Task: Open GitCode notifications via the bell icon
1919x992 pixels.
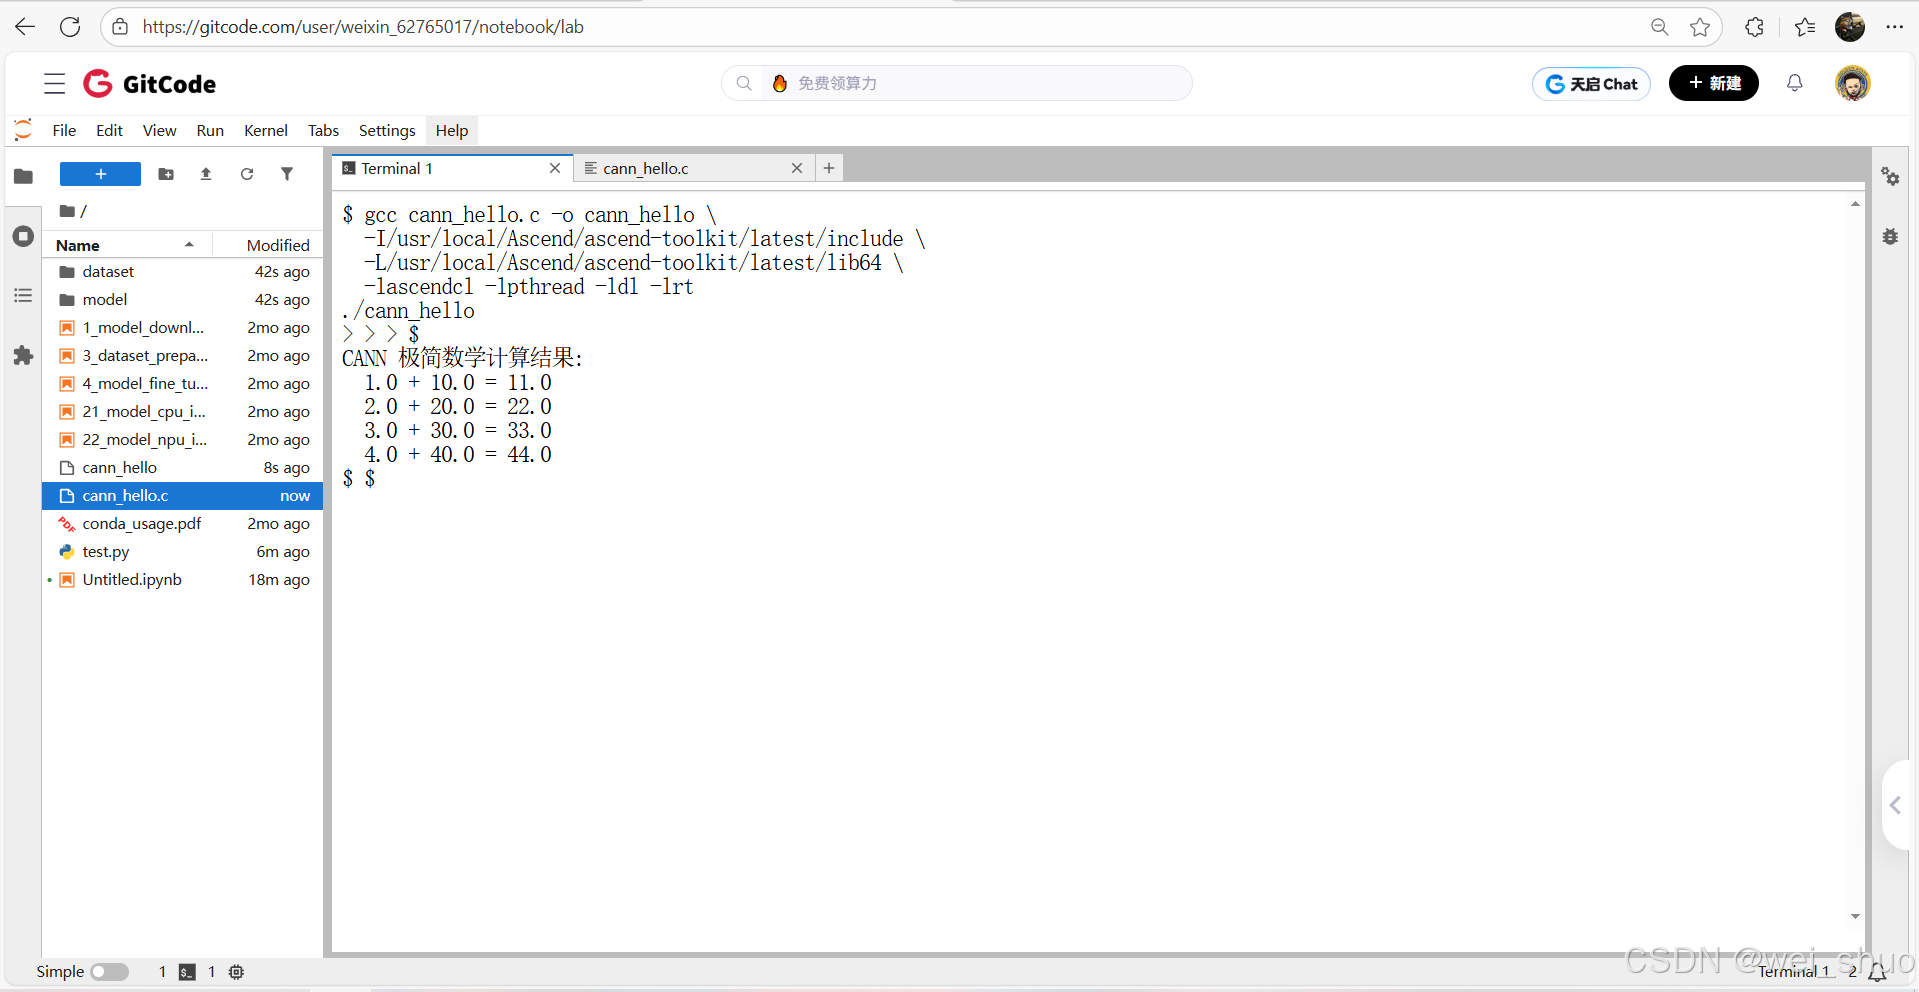Action: (1795, 83)
